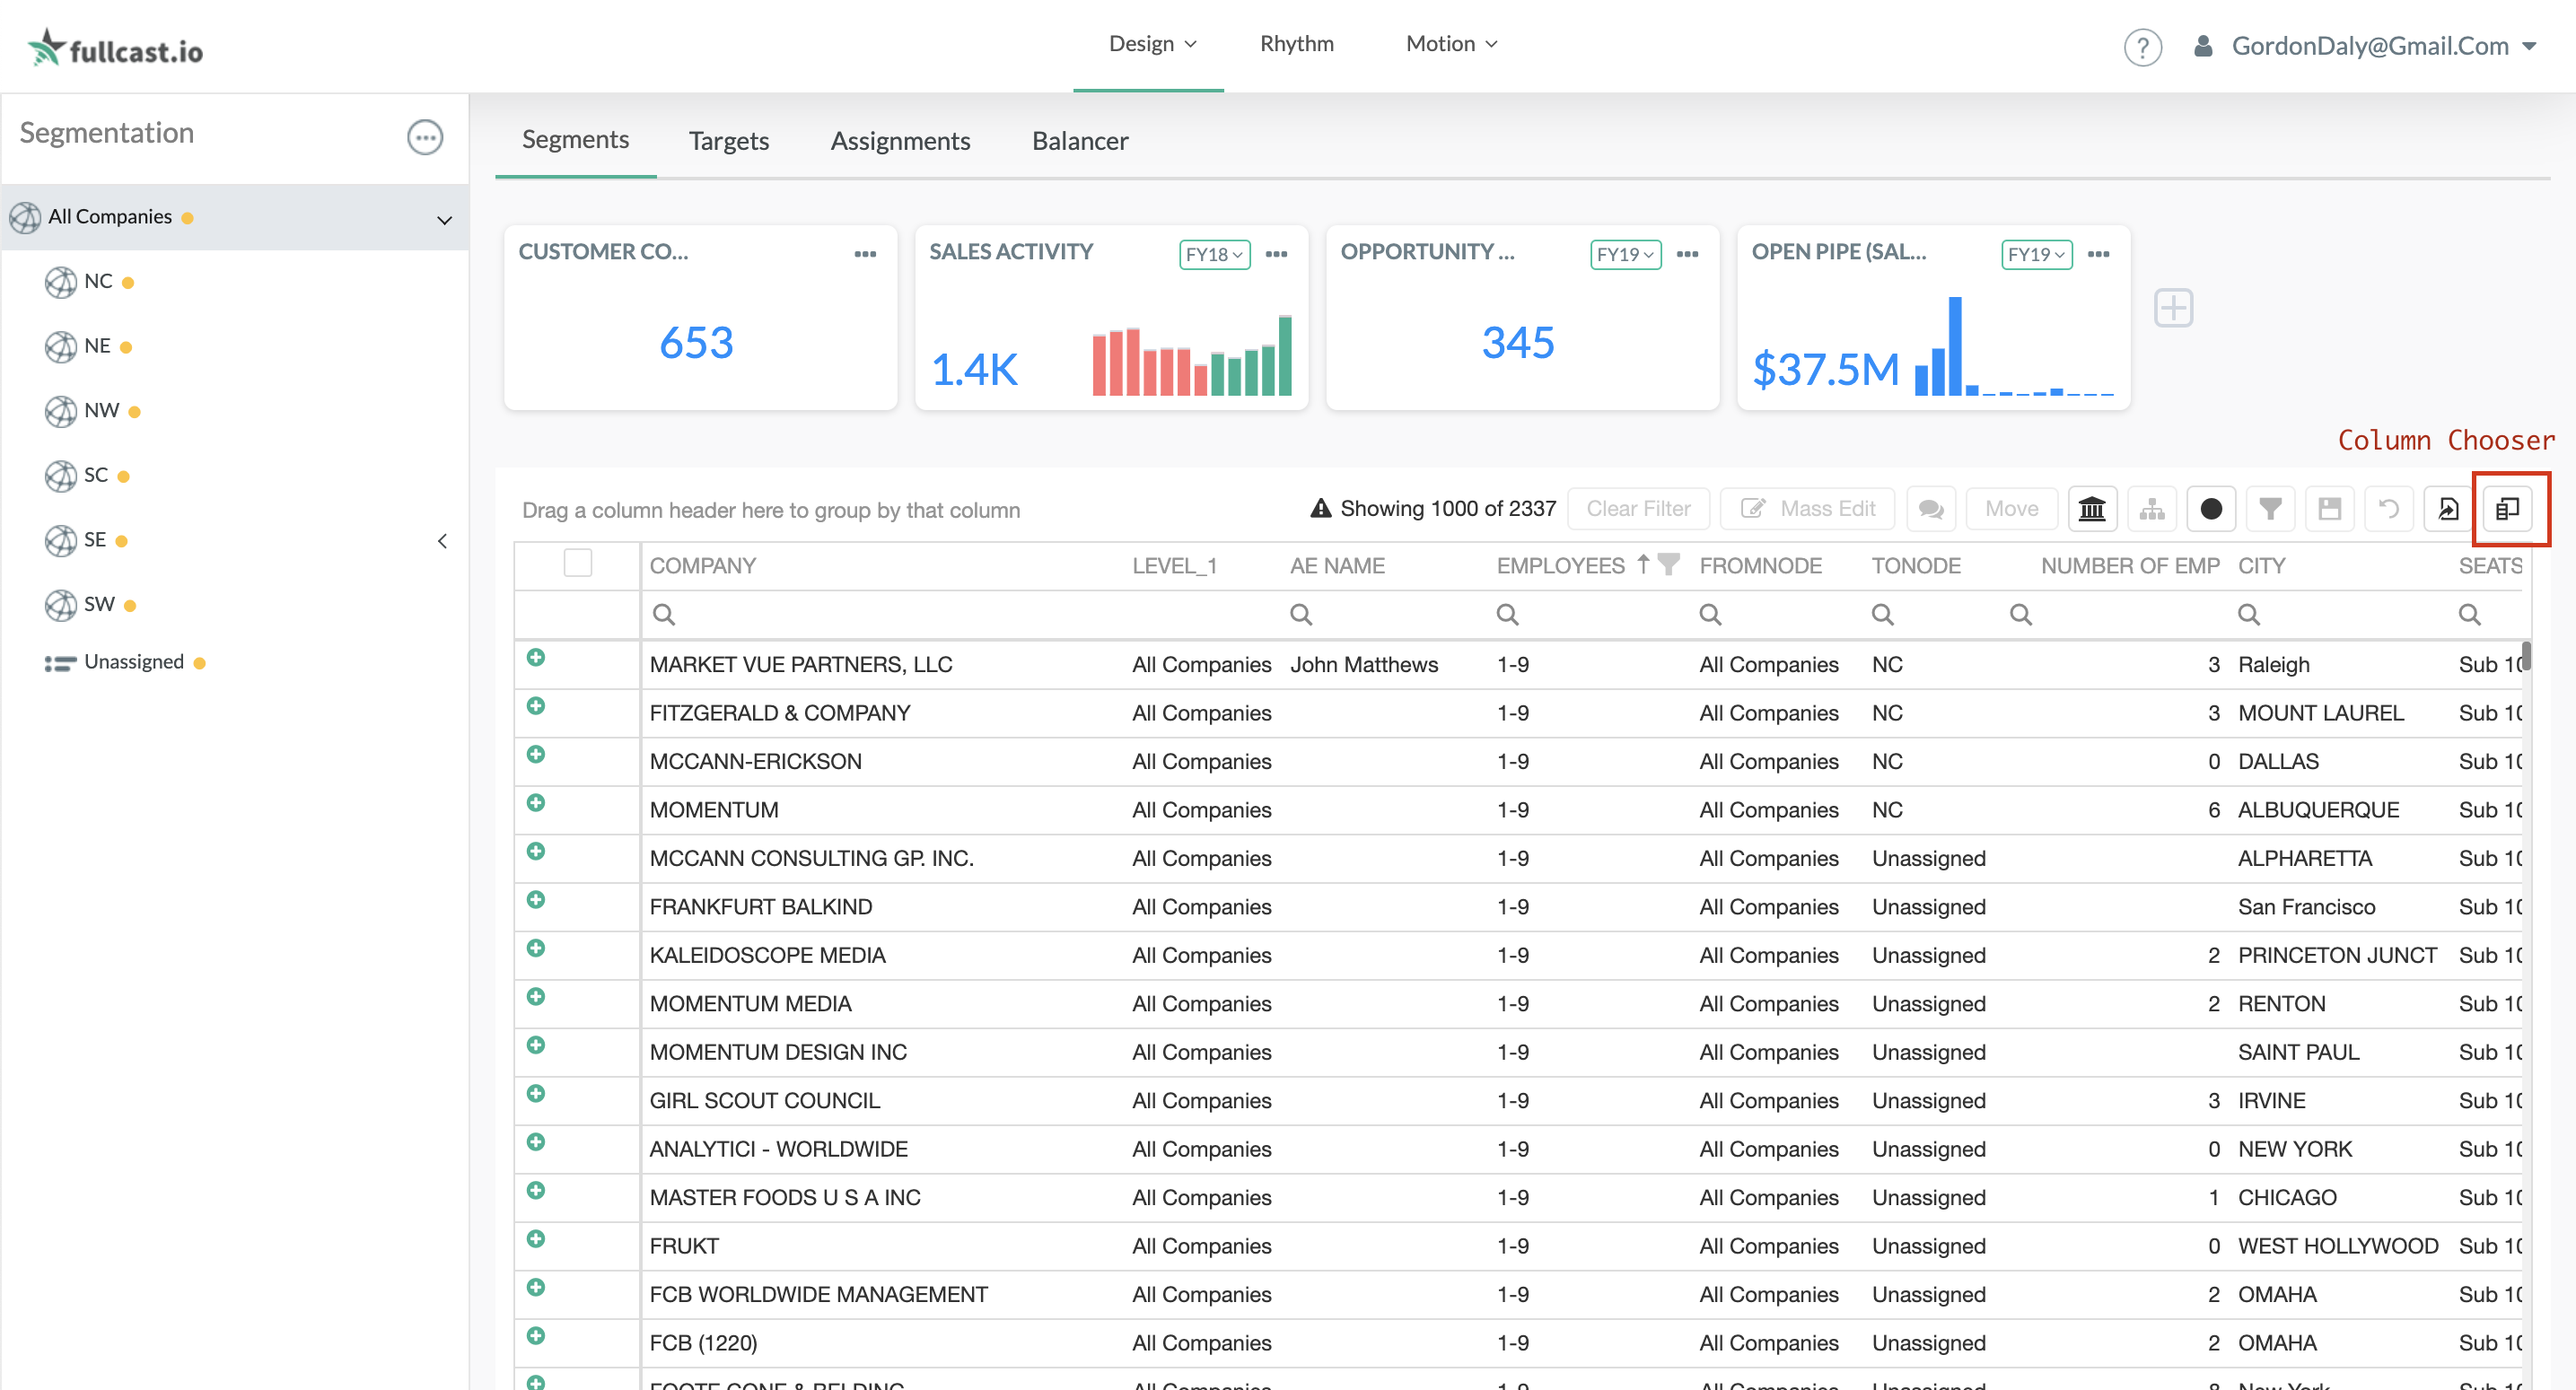Click the EMPLOYEES column header
Screen dimensions: 2576x1390
point(1560,566)
